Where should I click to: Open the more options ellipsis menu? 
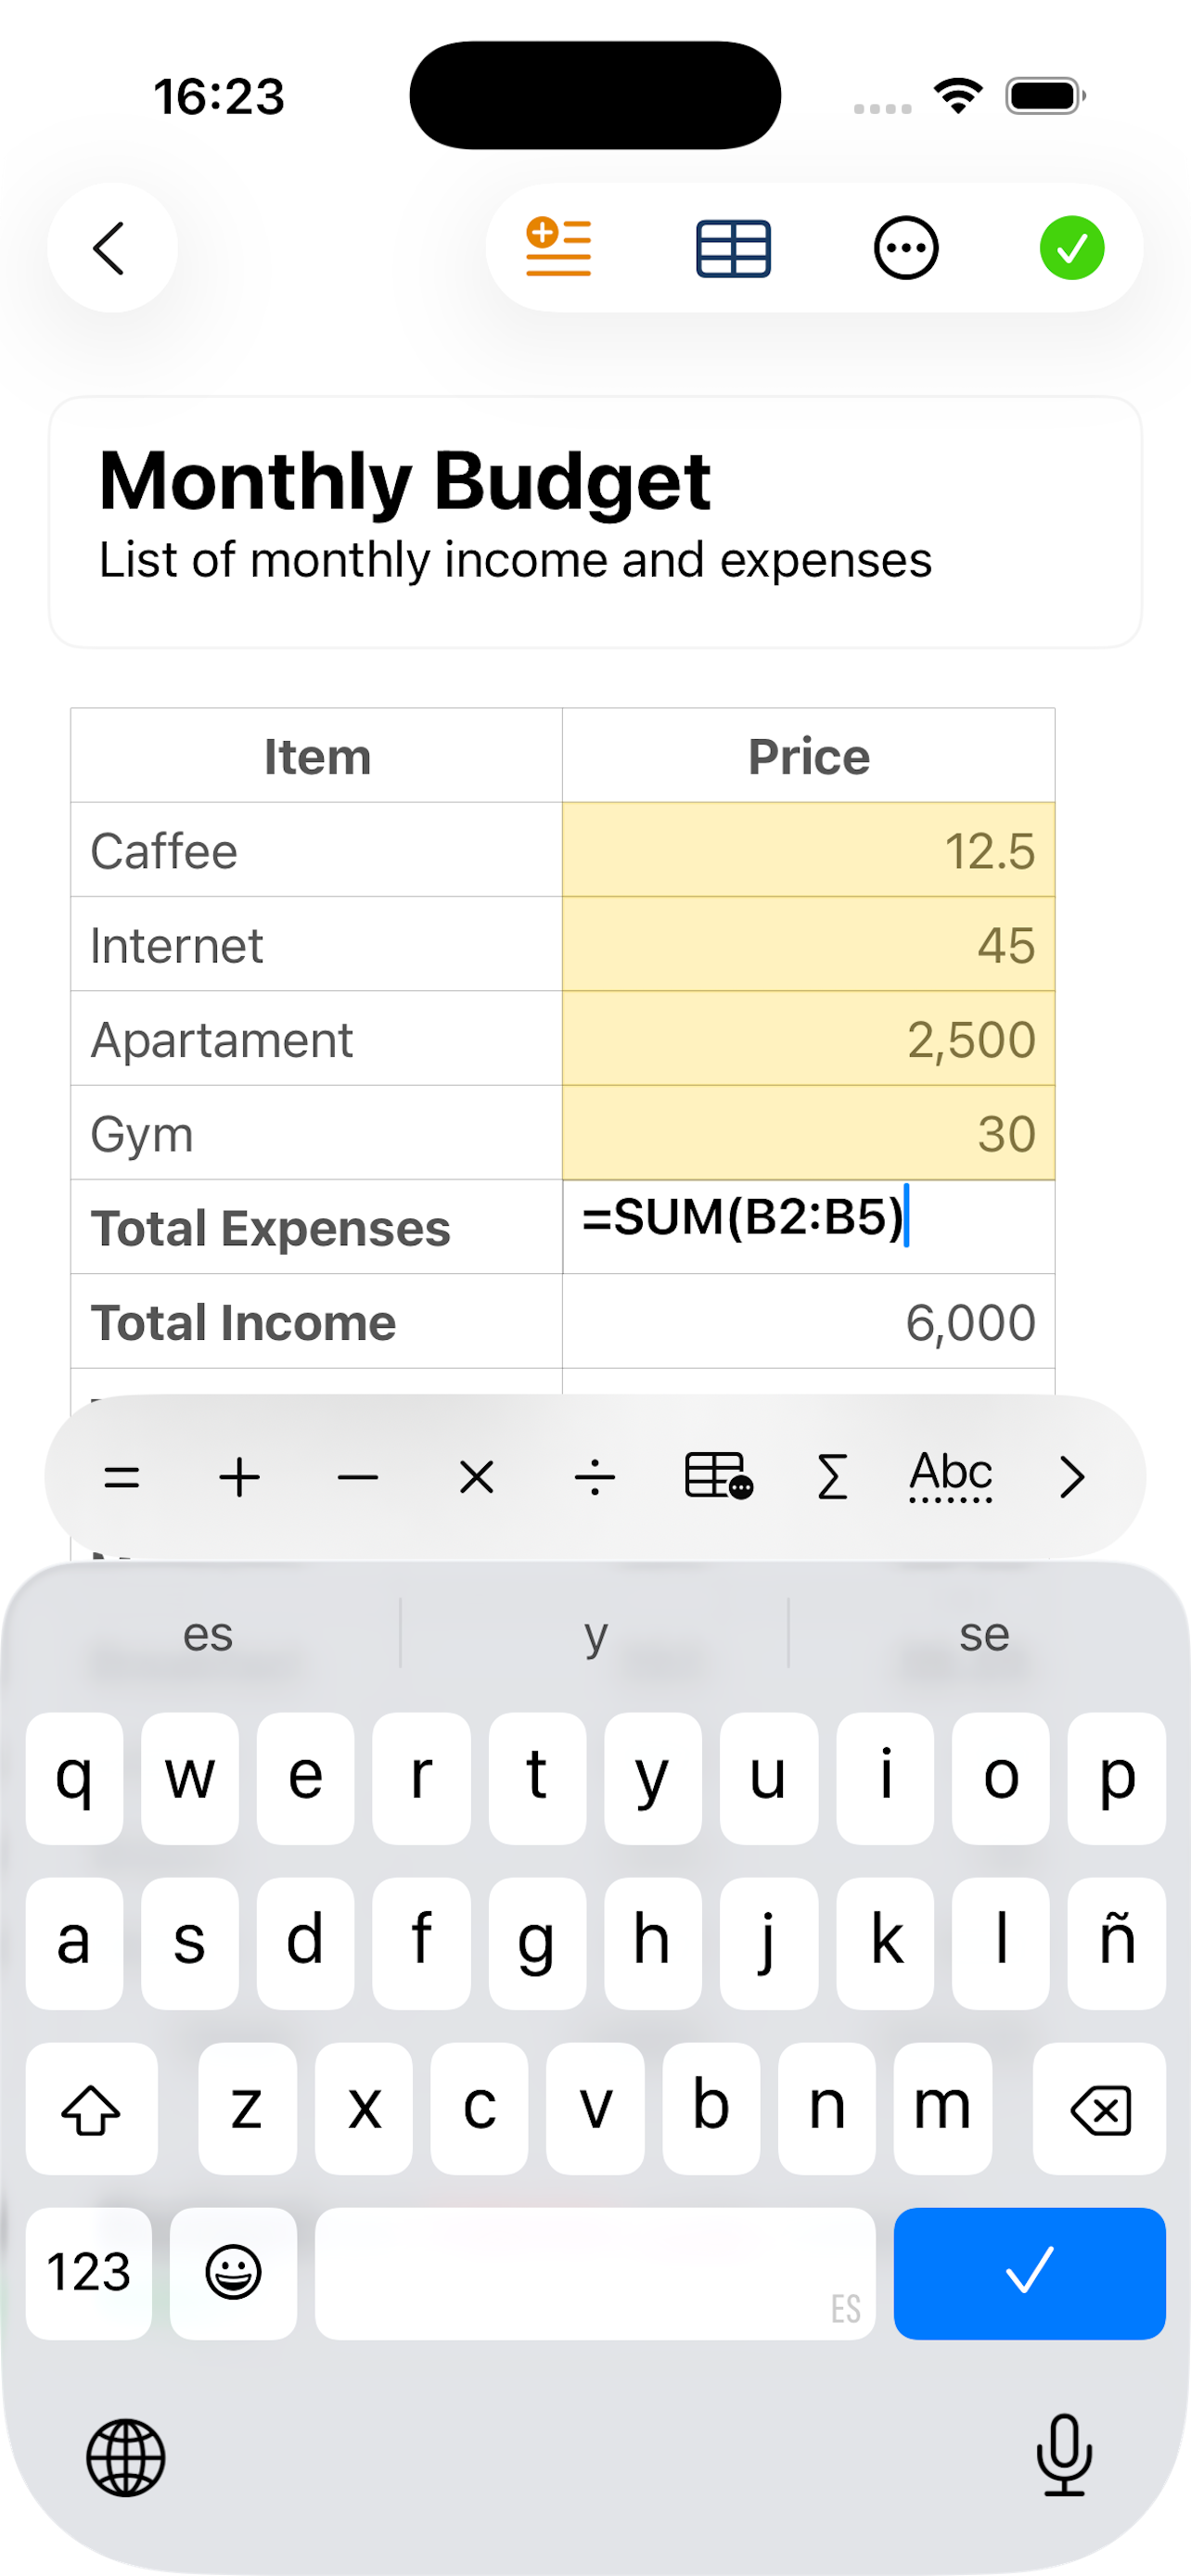coord(906,248)
